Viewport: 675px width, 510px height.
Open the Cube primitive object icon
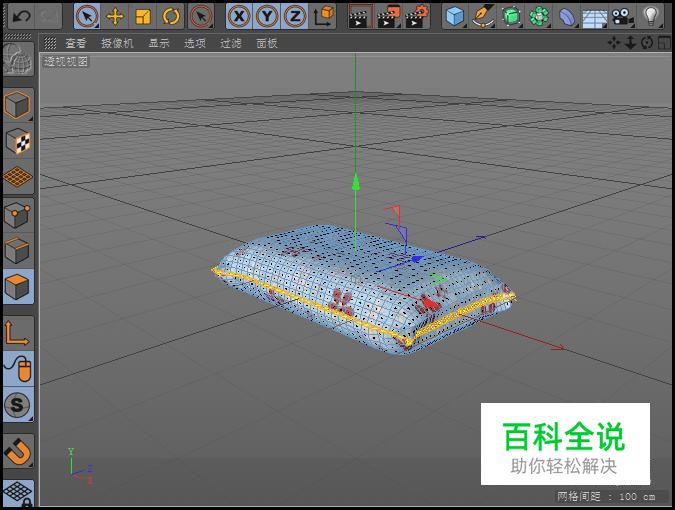455,16
